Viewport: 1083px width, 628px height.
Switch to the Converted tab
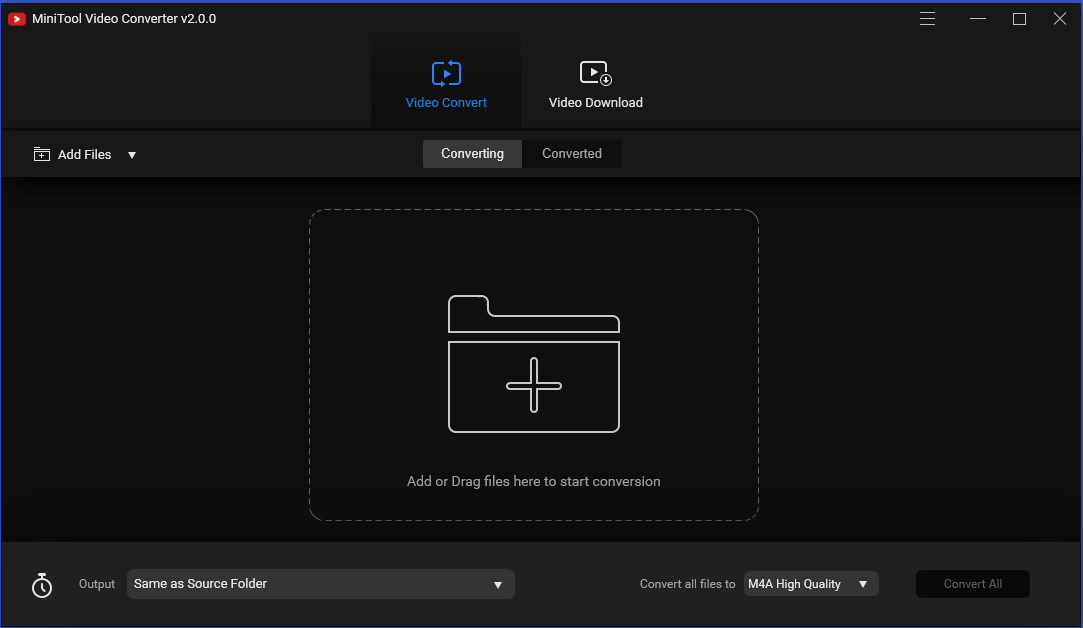tap(572, 153)
